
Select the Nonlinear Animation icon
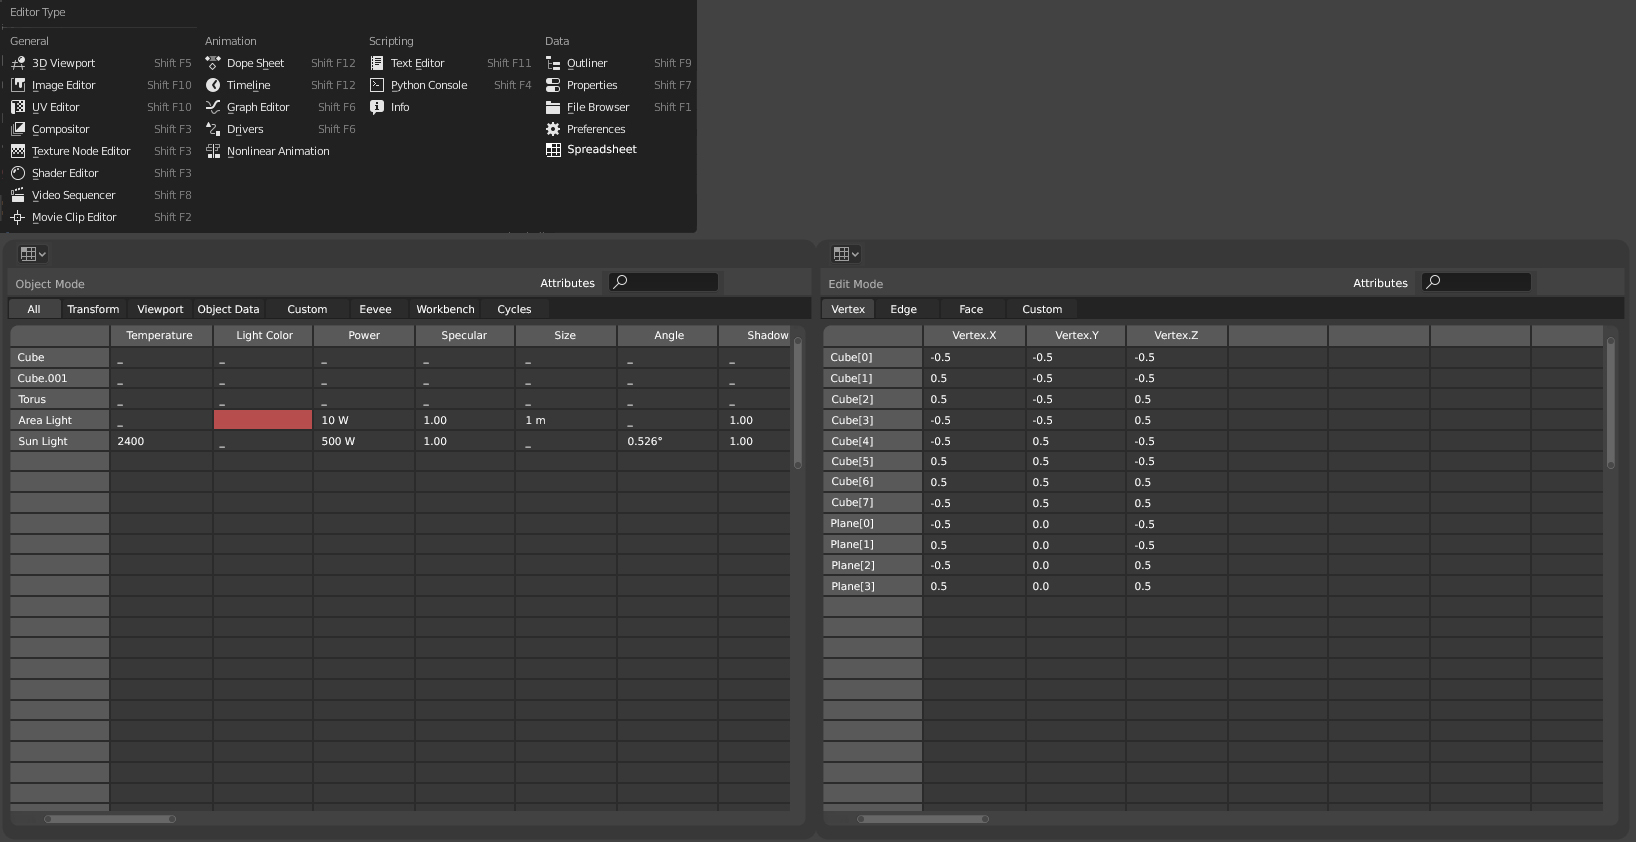point(213,151)
